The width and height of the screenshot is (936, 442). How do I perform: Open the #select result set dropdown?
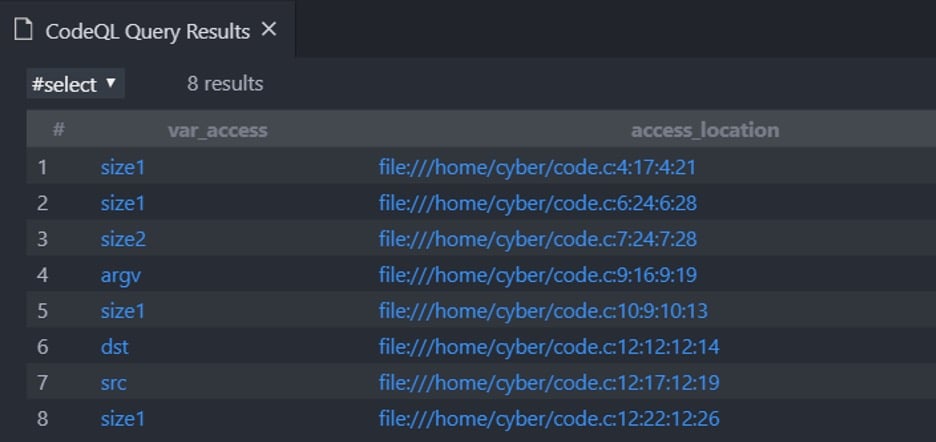click(x=75, y=84)
